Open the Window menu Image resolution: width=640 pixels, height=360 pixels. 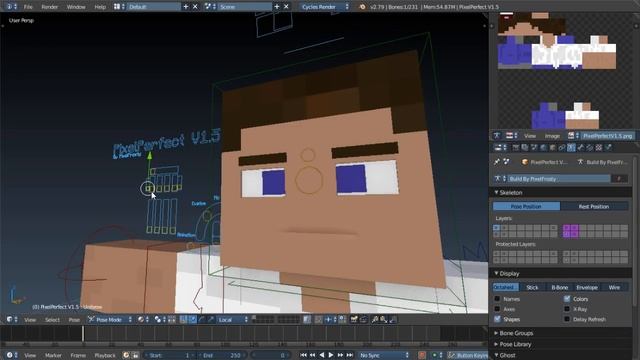click(76, 7)
